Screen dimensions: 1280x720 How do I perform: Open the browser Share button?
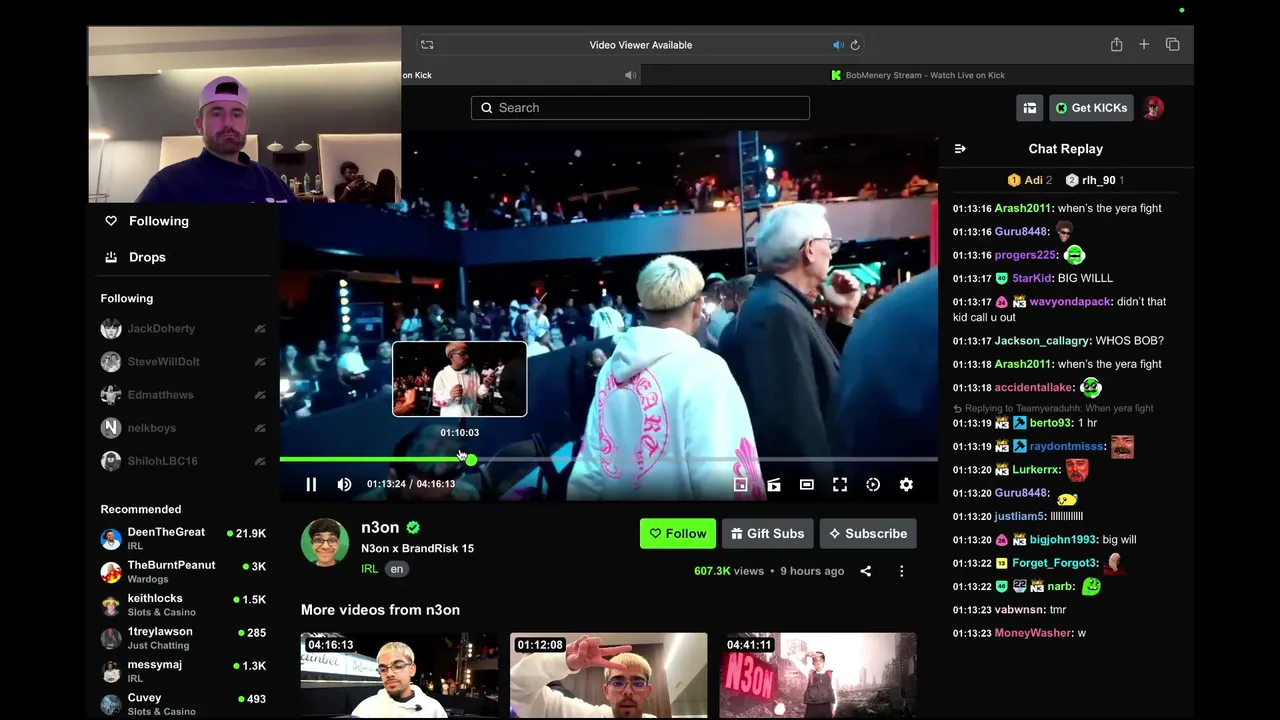[1116, 45]
